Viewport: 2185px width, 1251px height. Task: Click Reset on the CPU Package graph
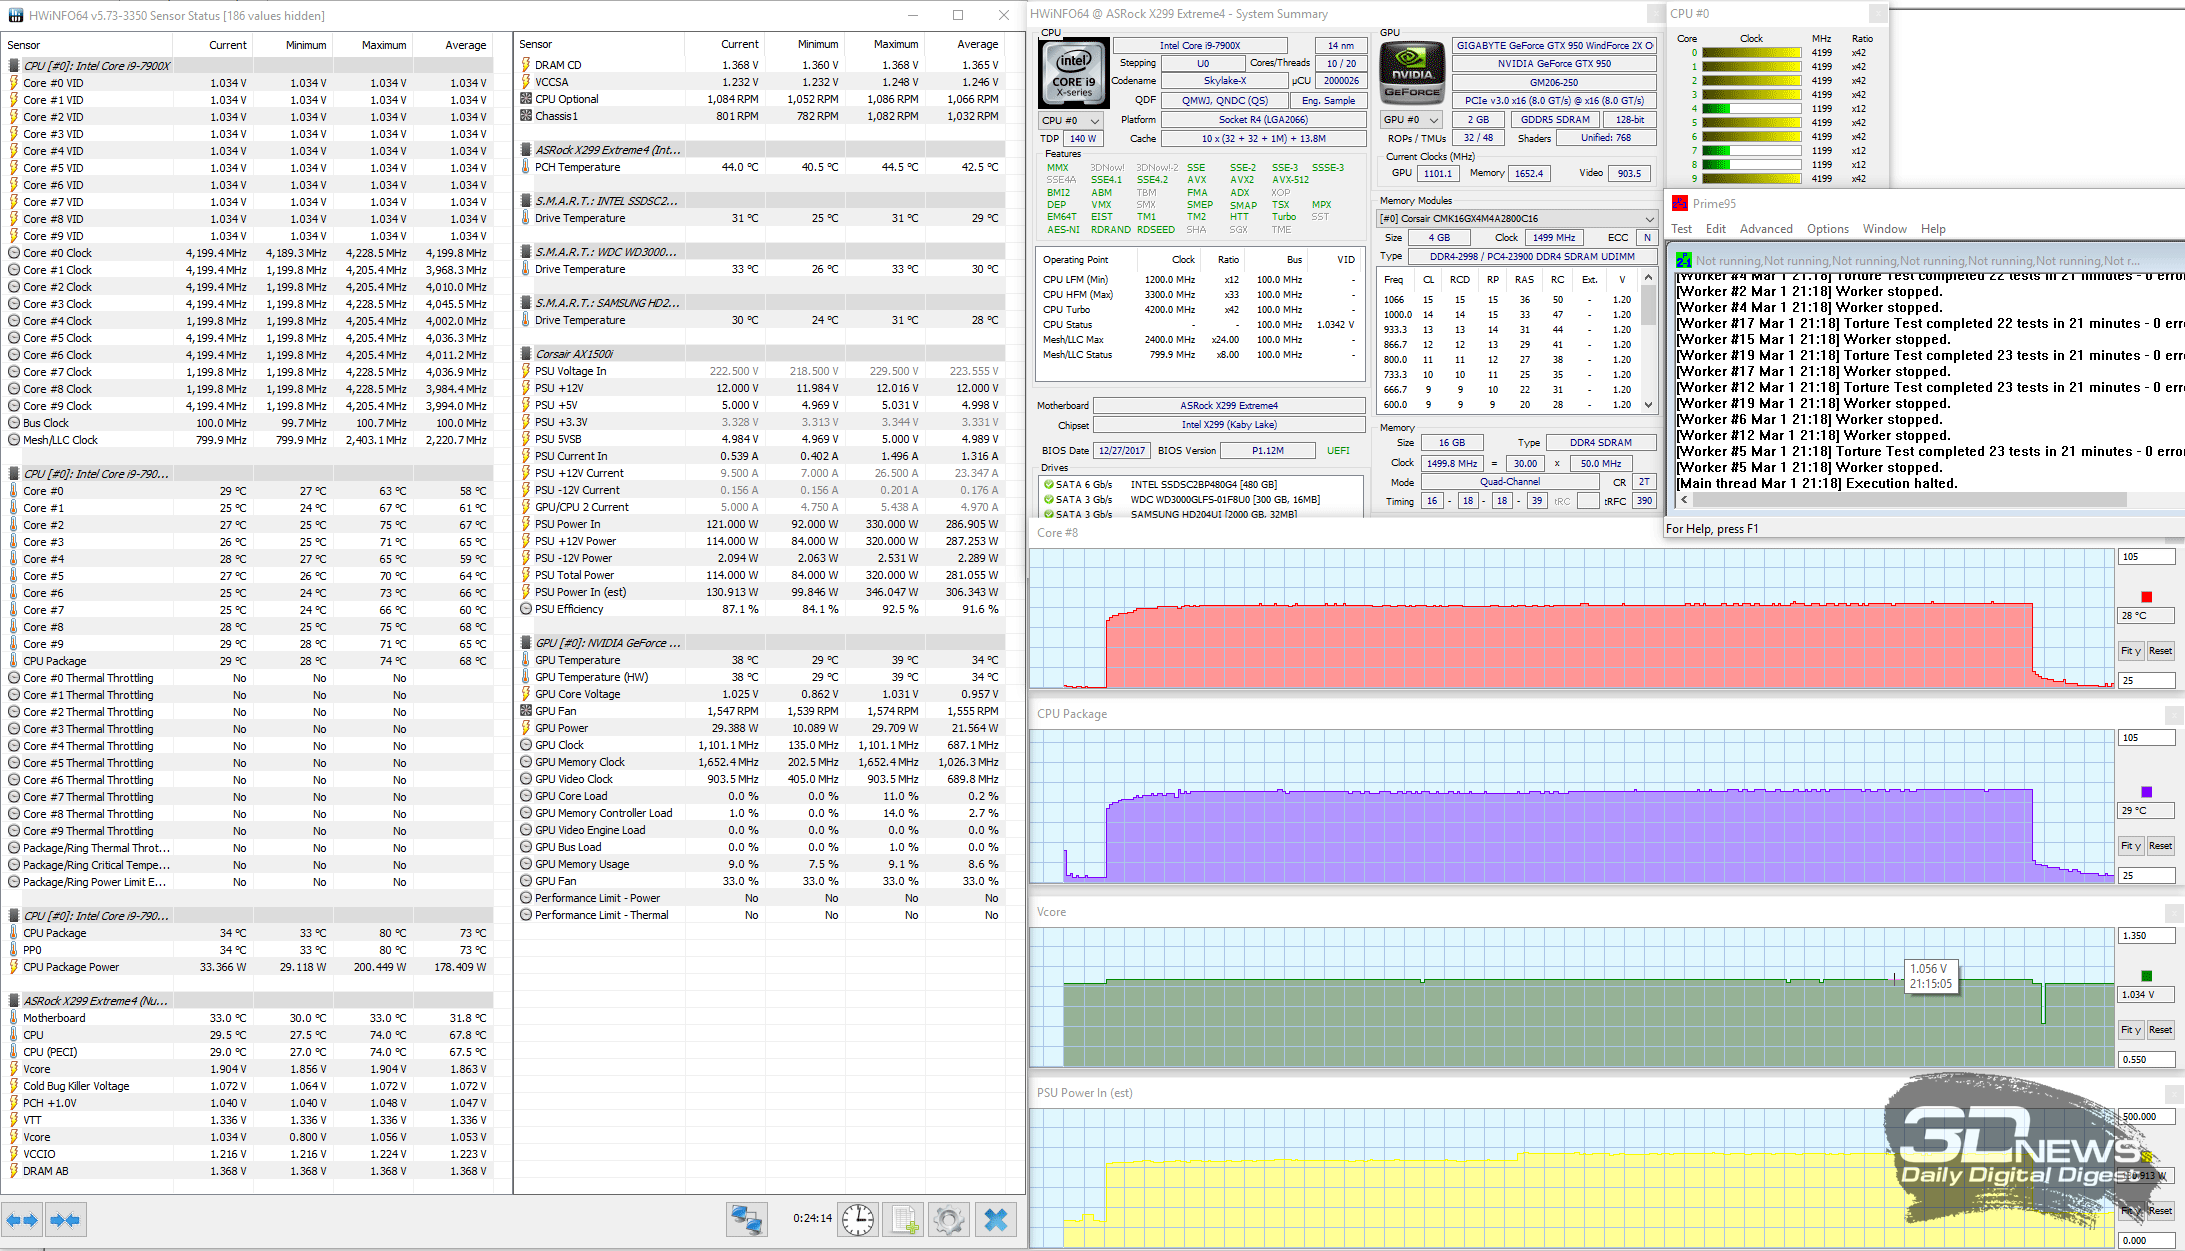point(2160,846)
